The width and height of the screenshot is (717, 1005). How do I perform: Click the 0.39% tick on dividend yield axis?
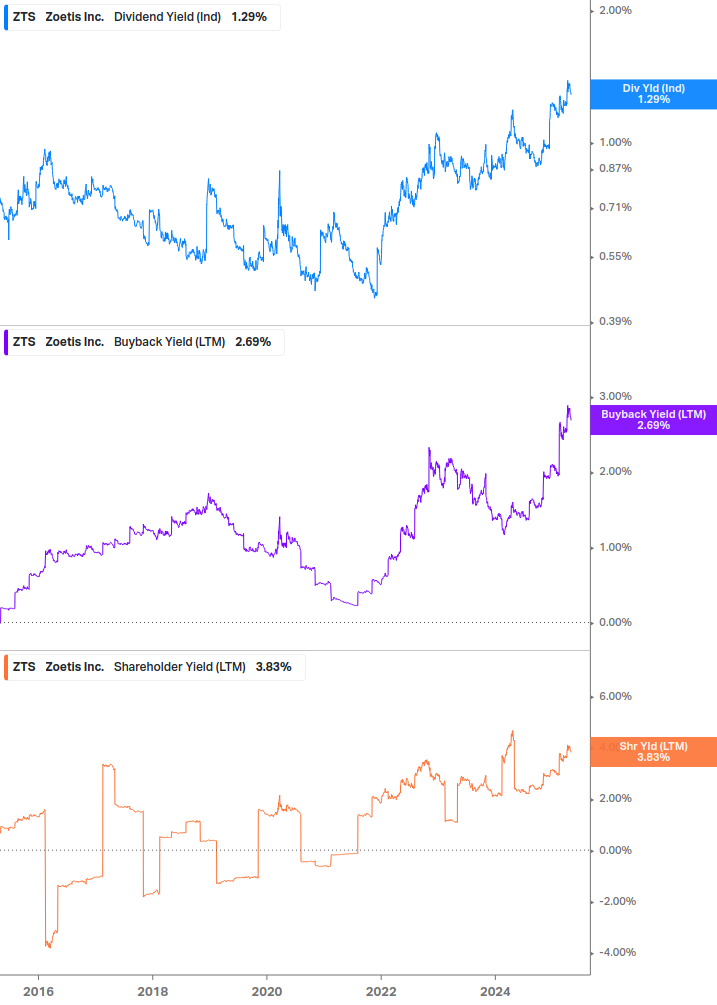615,321
